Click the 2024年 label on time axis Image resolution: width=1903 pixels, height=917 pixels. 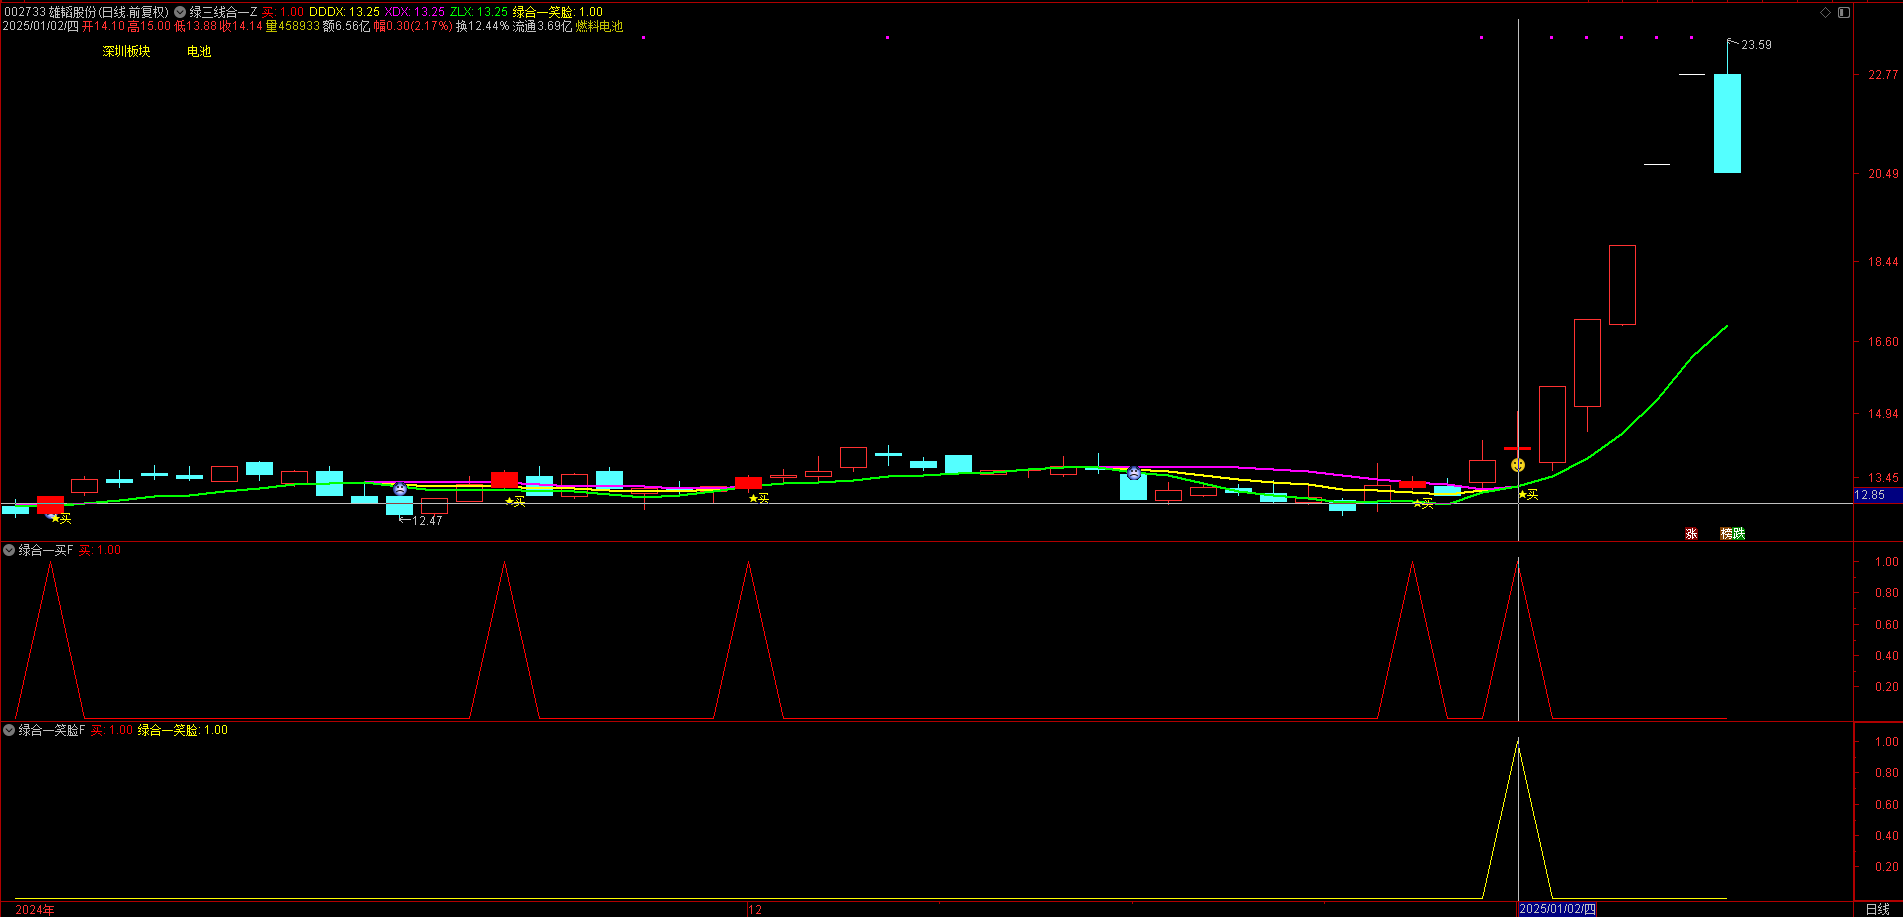pyautogui.click(x=35, y=909)
